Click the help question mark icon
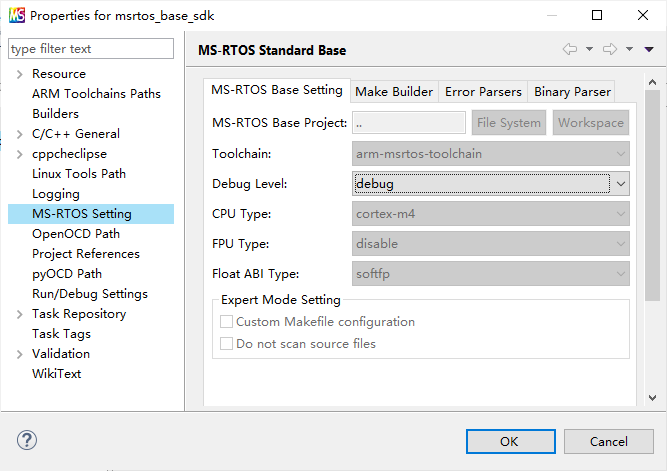 point(27,440)
